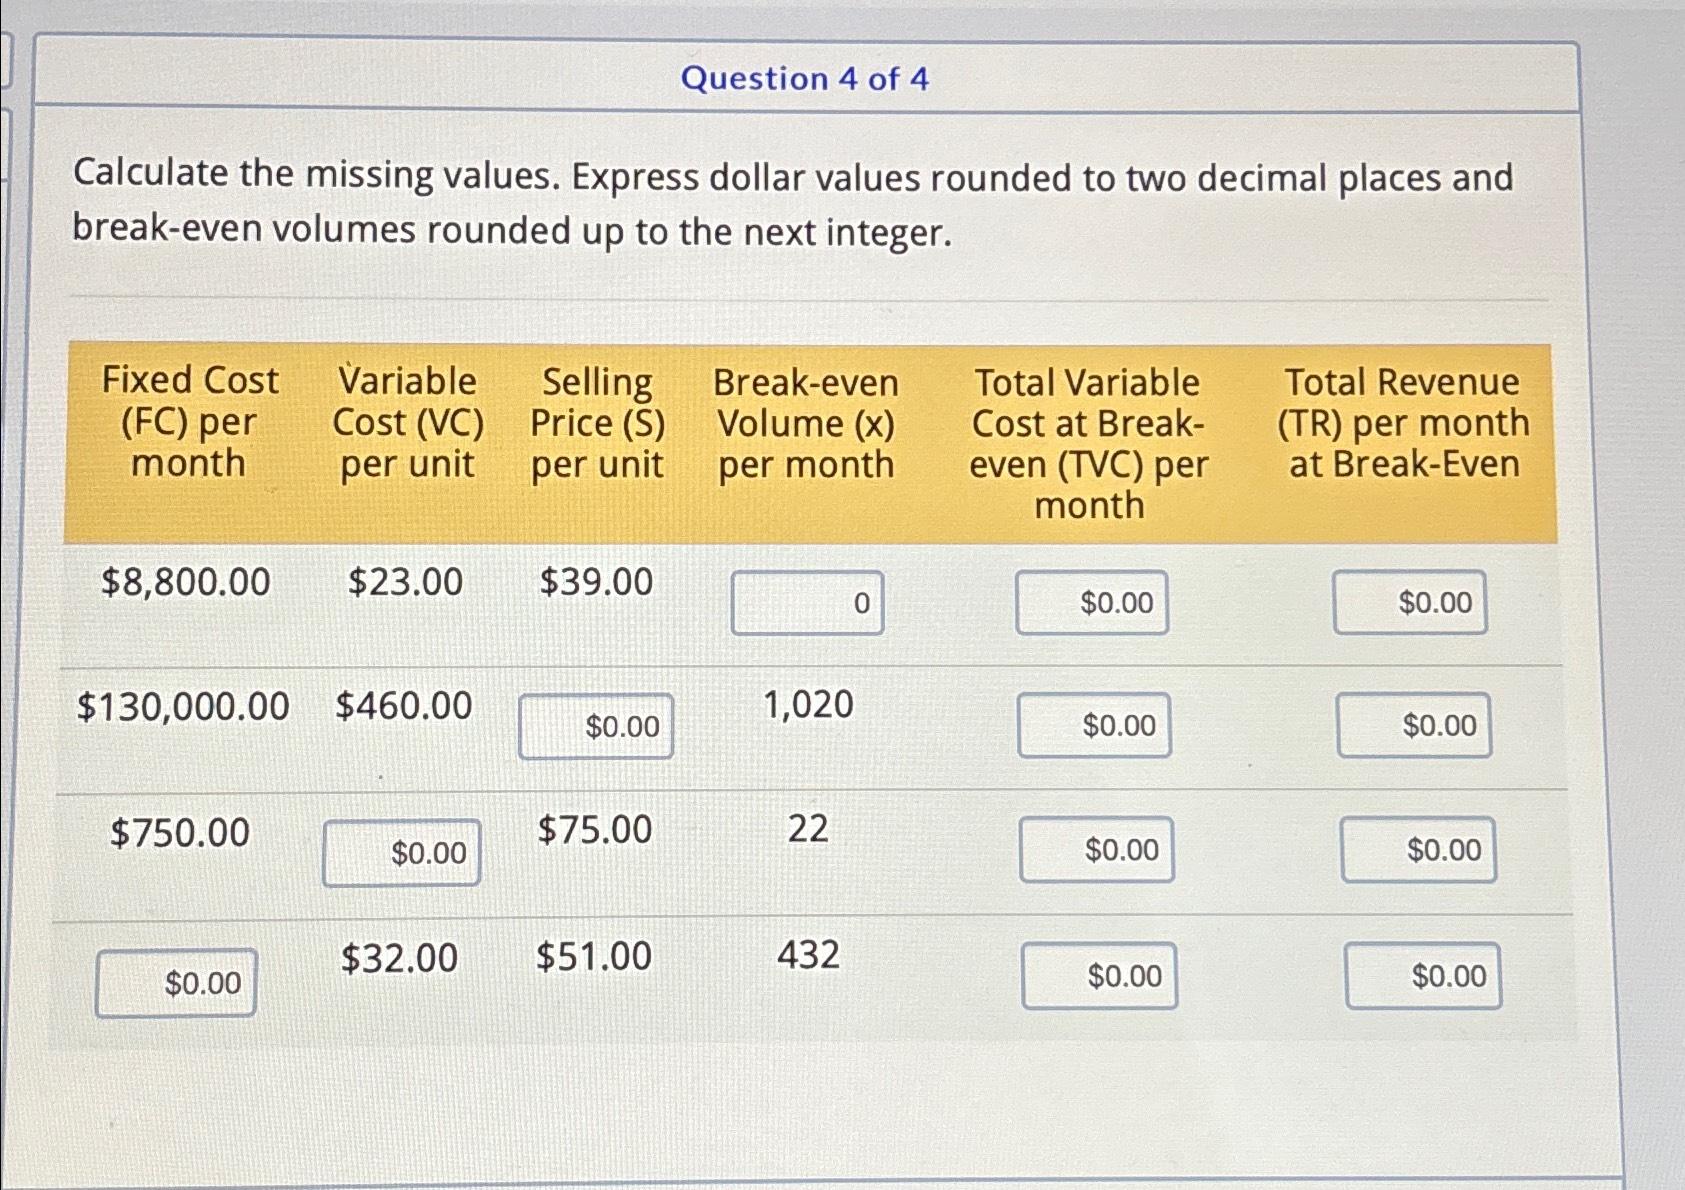
Task: Select the Total Variable Cost field showing $0.00 in row one
Action: 1090,601
